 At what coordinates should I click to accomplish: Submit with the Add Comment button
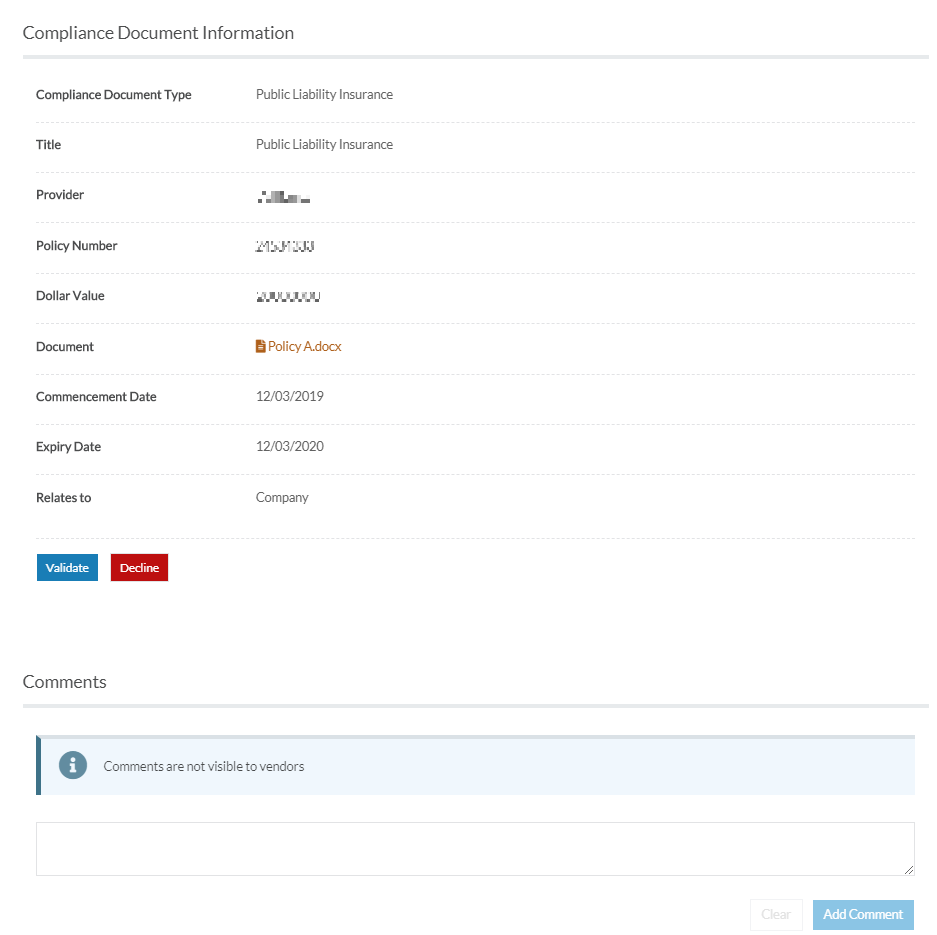(x=863, y=915)
